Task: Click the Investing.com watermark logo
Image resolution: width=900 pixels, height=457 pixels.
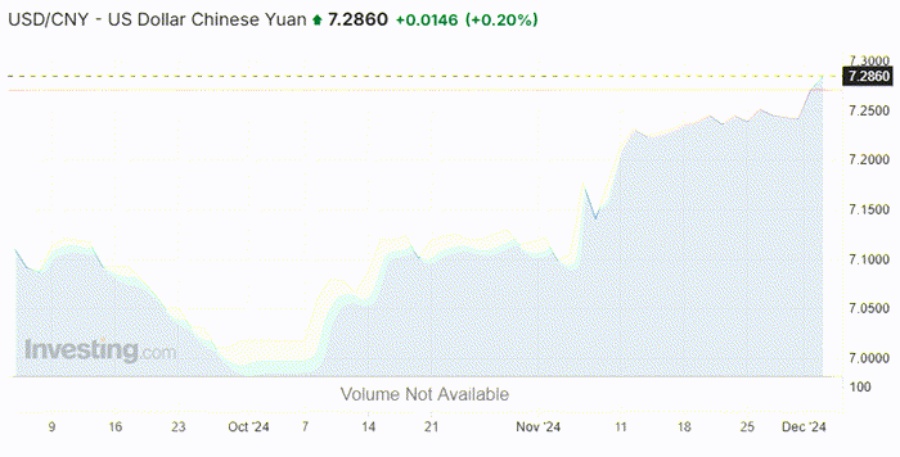Action: 100,351
